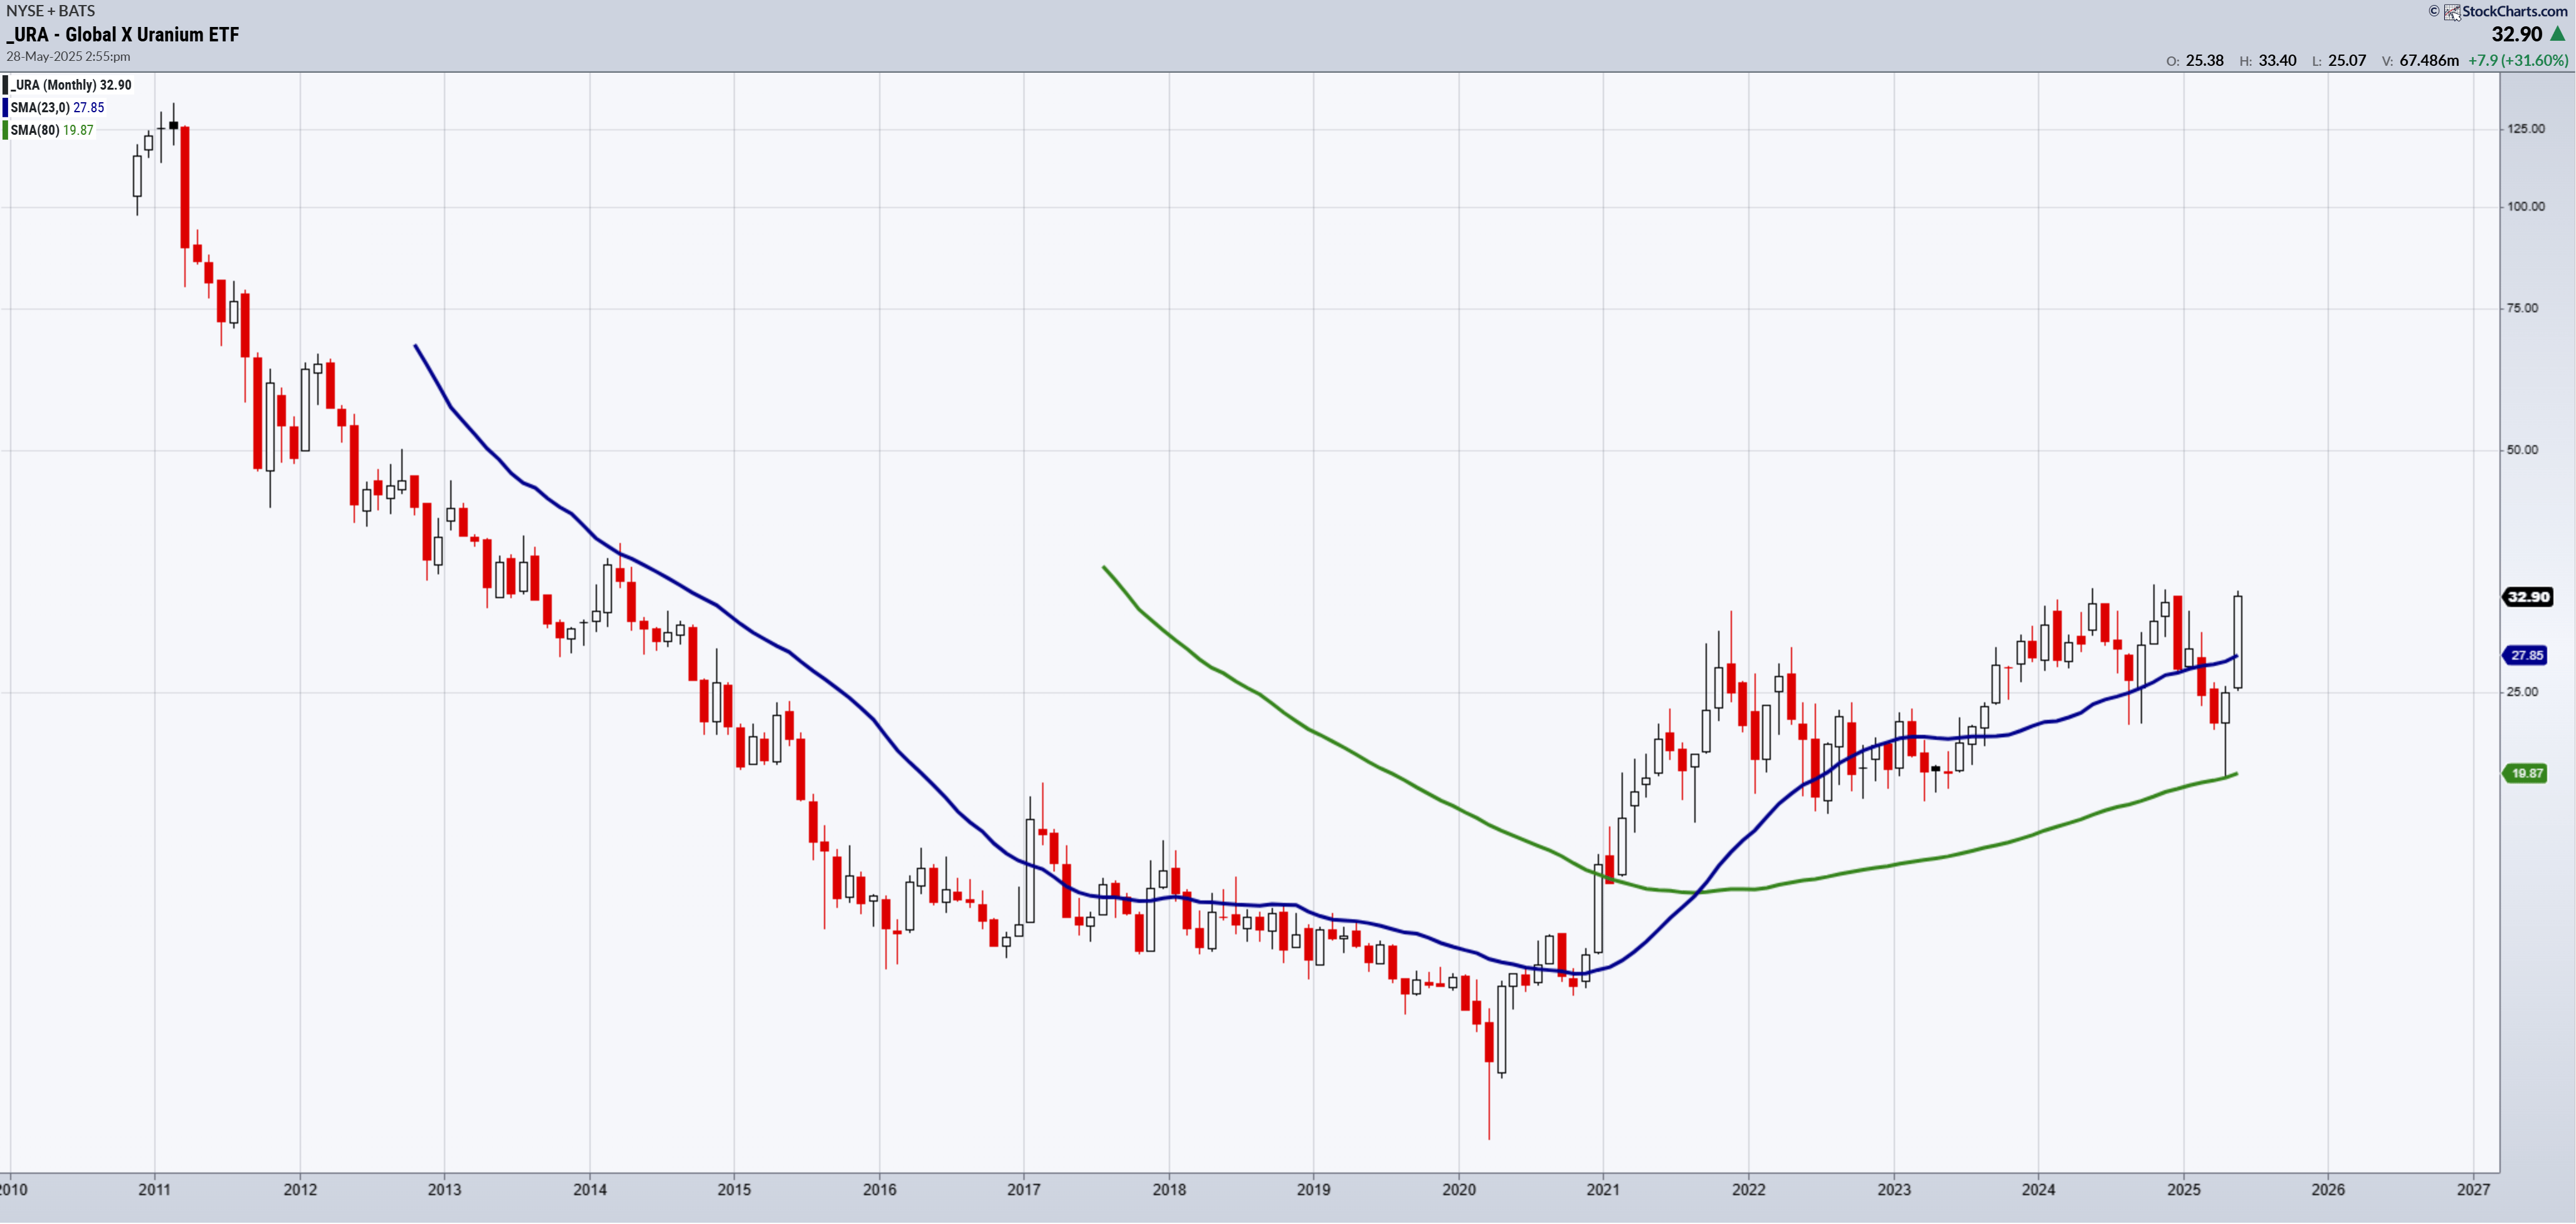Click the 2014 year axis label
The height and width of the screenshot is (1224, 2576).
click(589, 1190)
